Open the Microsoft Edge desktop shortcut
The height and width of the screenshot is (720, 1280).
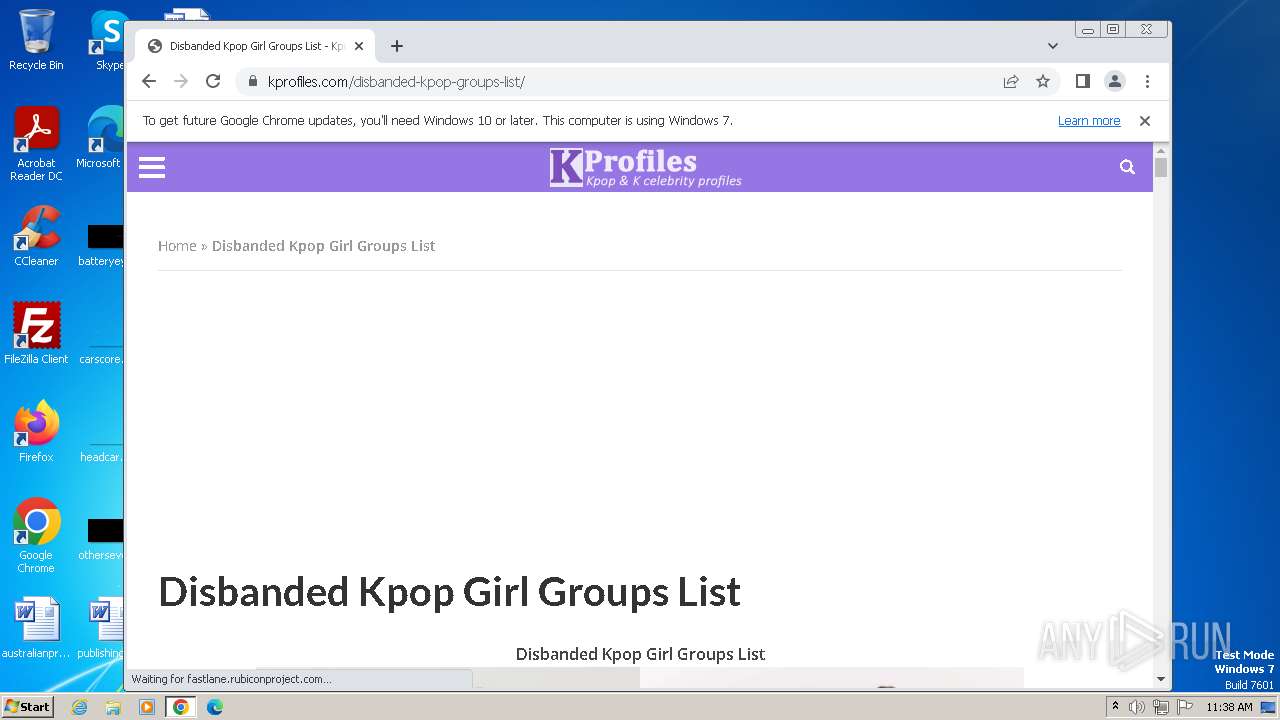point(102,138)
